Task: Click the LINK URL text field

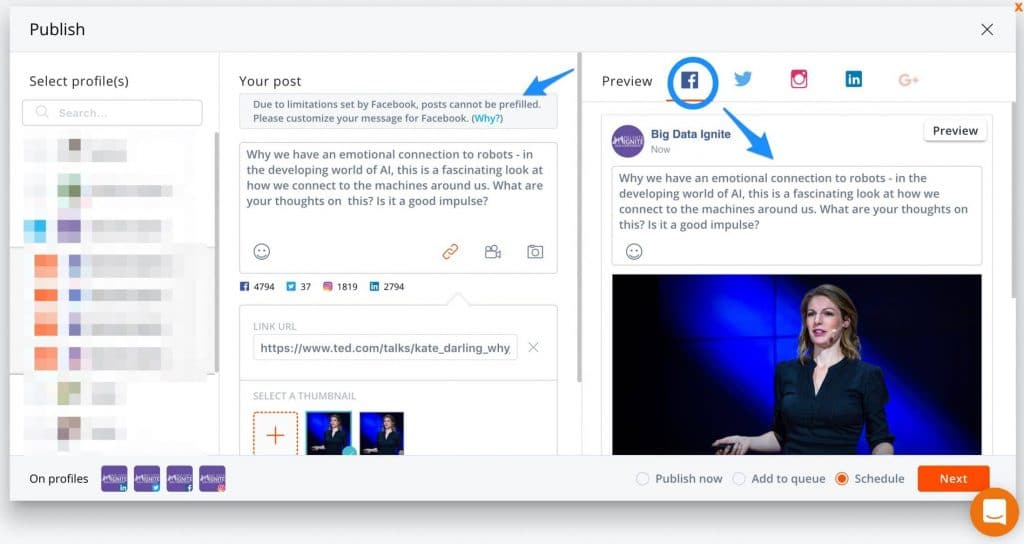Action: coord(385,348)
